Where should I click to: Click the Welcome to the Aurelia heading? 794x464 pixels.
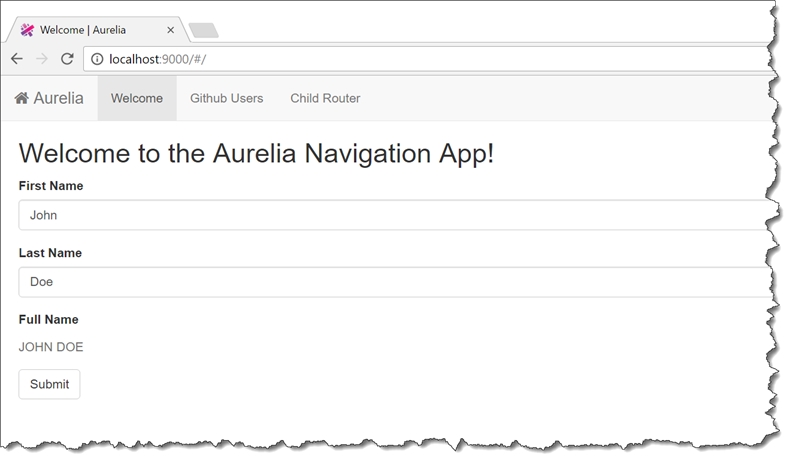[x=256, y=153]
